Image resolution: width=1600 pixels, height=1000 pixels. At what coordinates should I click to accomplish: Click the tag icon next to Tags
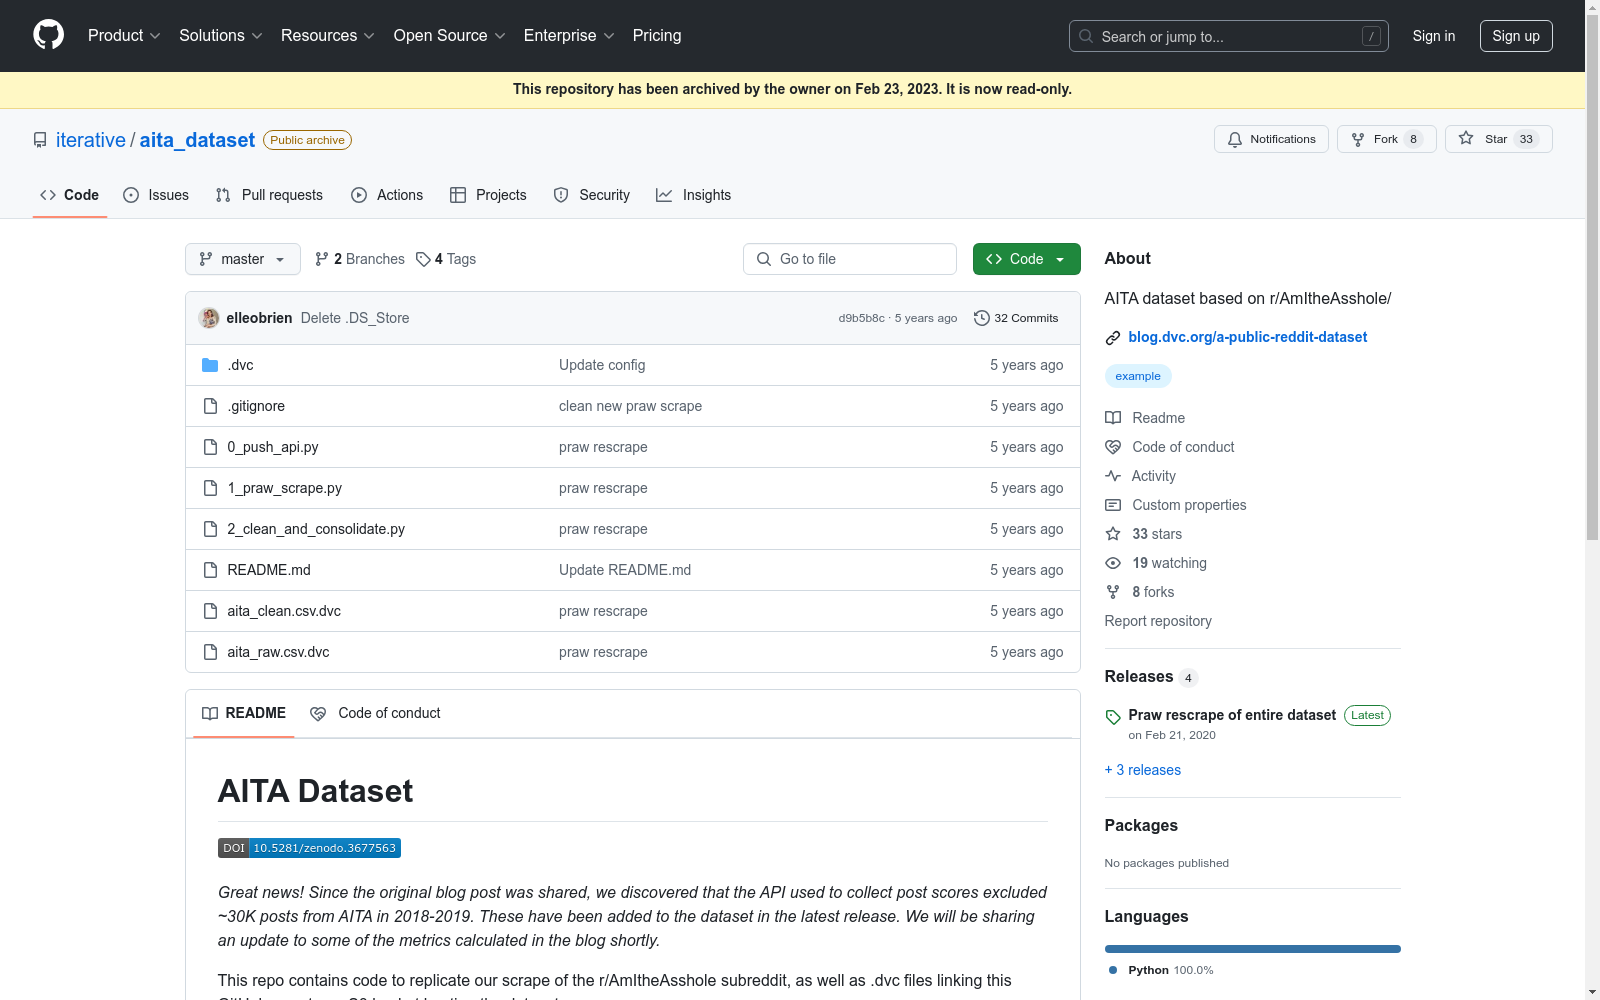tap(423, 259)
